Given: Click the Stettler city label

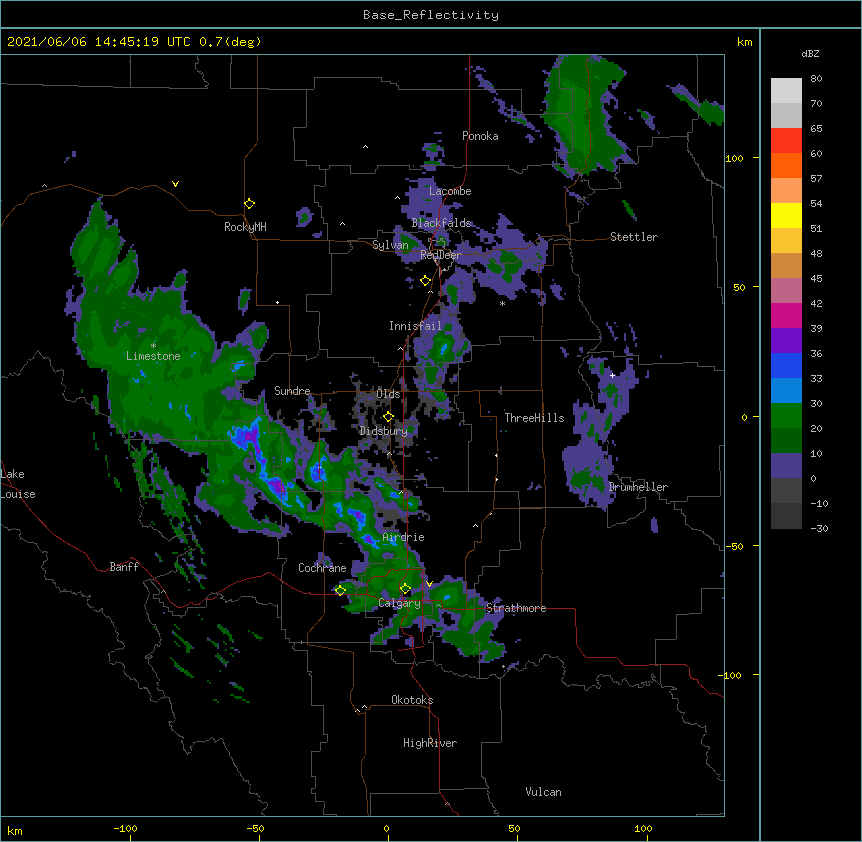Looking at the screenshot, I should click(634, 237).
